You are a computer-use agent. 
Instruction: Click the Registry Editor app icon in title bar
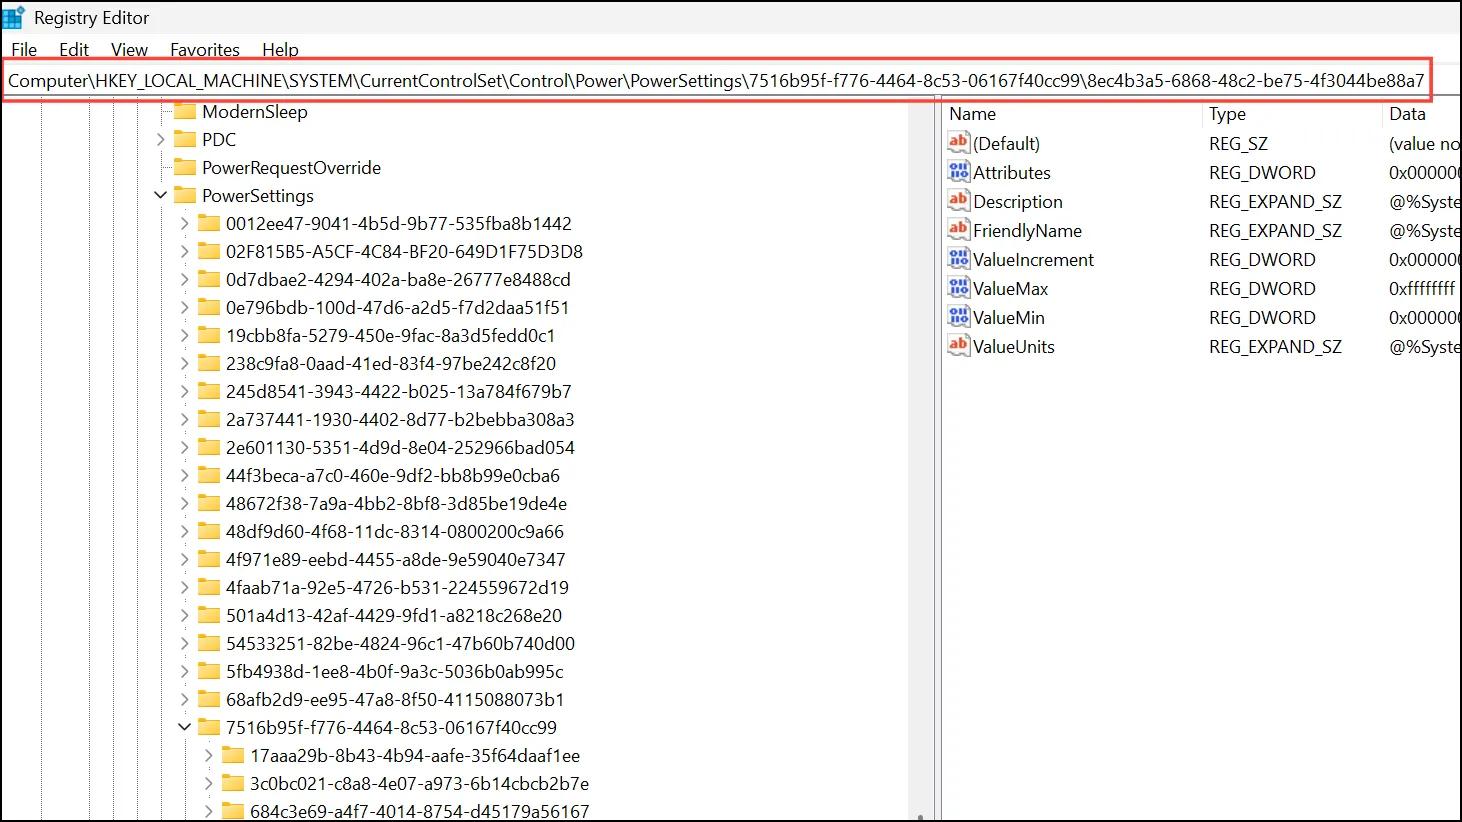coord(14,18)
